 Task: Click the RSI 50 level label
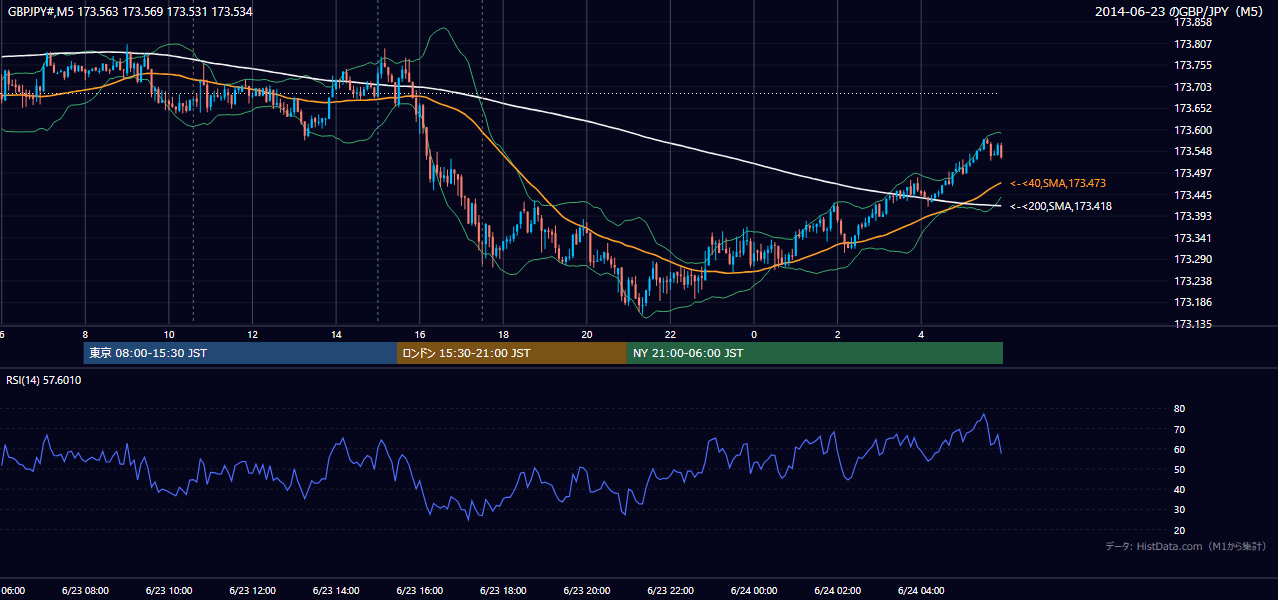pos(1179,469)
